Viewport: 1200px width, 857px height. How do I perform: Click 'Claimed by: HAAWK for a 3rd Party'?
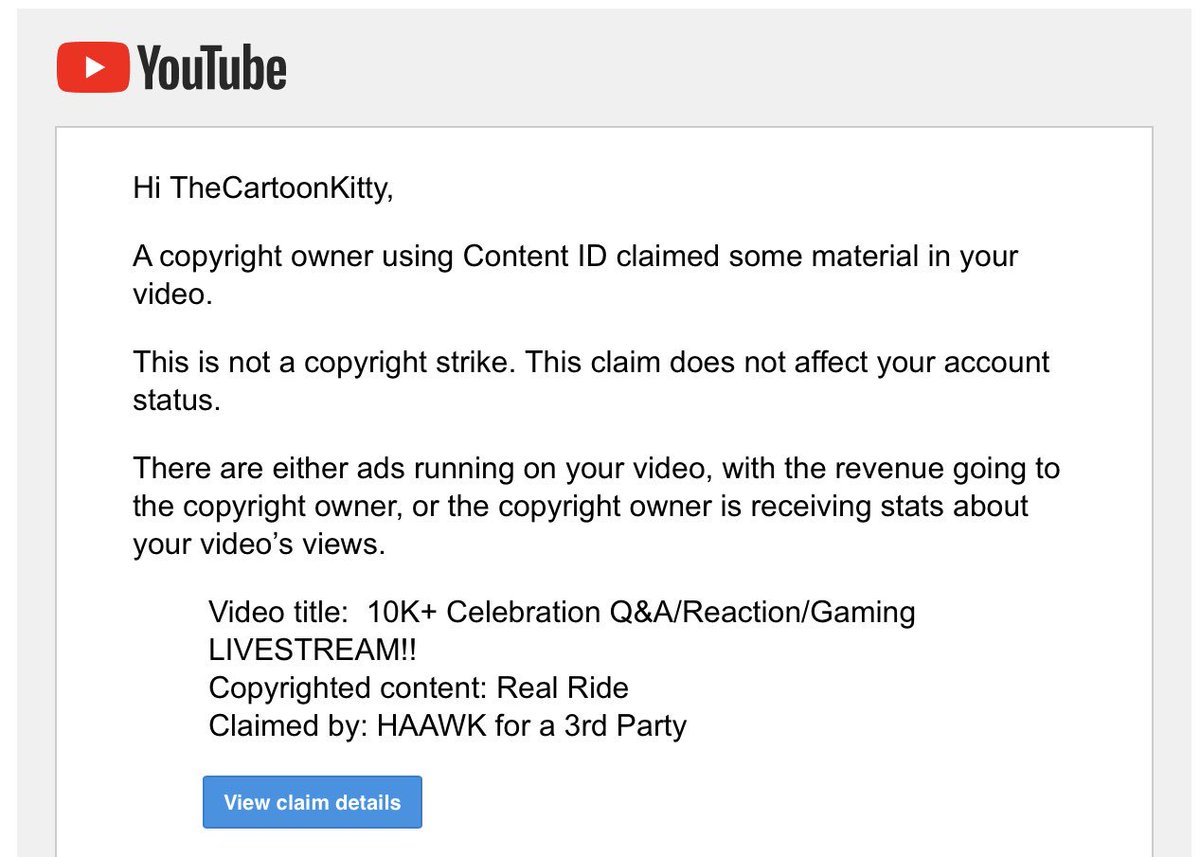coord(447,725)
